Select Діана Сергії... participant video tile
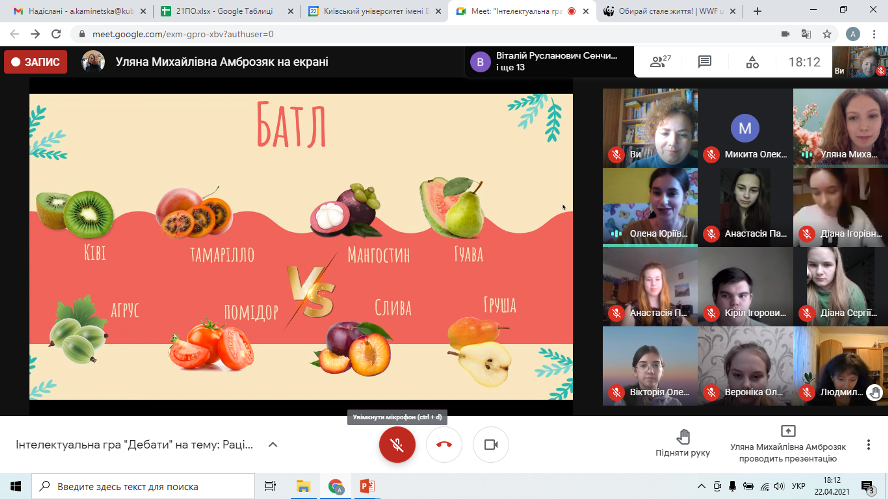The image size is (888, 499). point(840,286)
